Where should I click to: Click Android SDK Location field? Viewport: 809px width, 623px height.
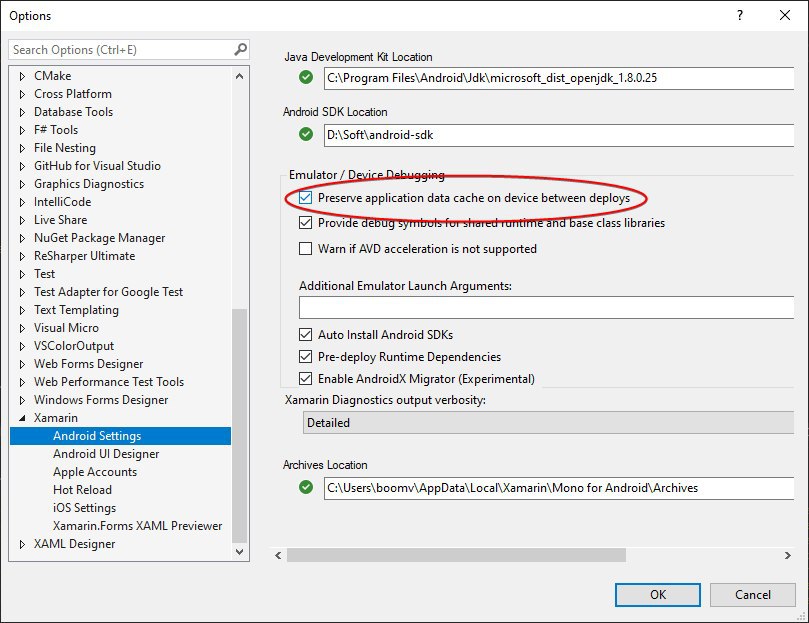[559, 135]
